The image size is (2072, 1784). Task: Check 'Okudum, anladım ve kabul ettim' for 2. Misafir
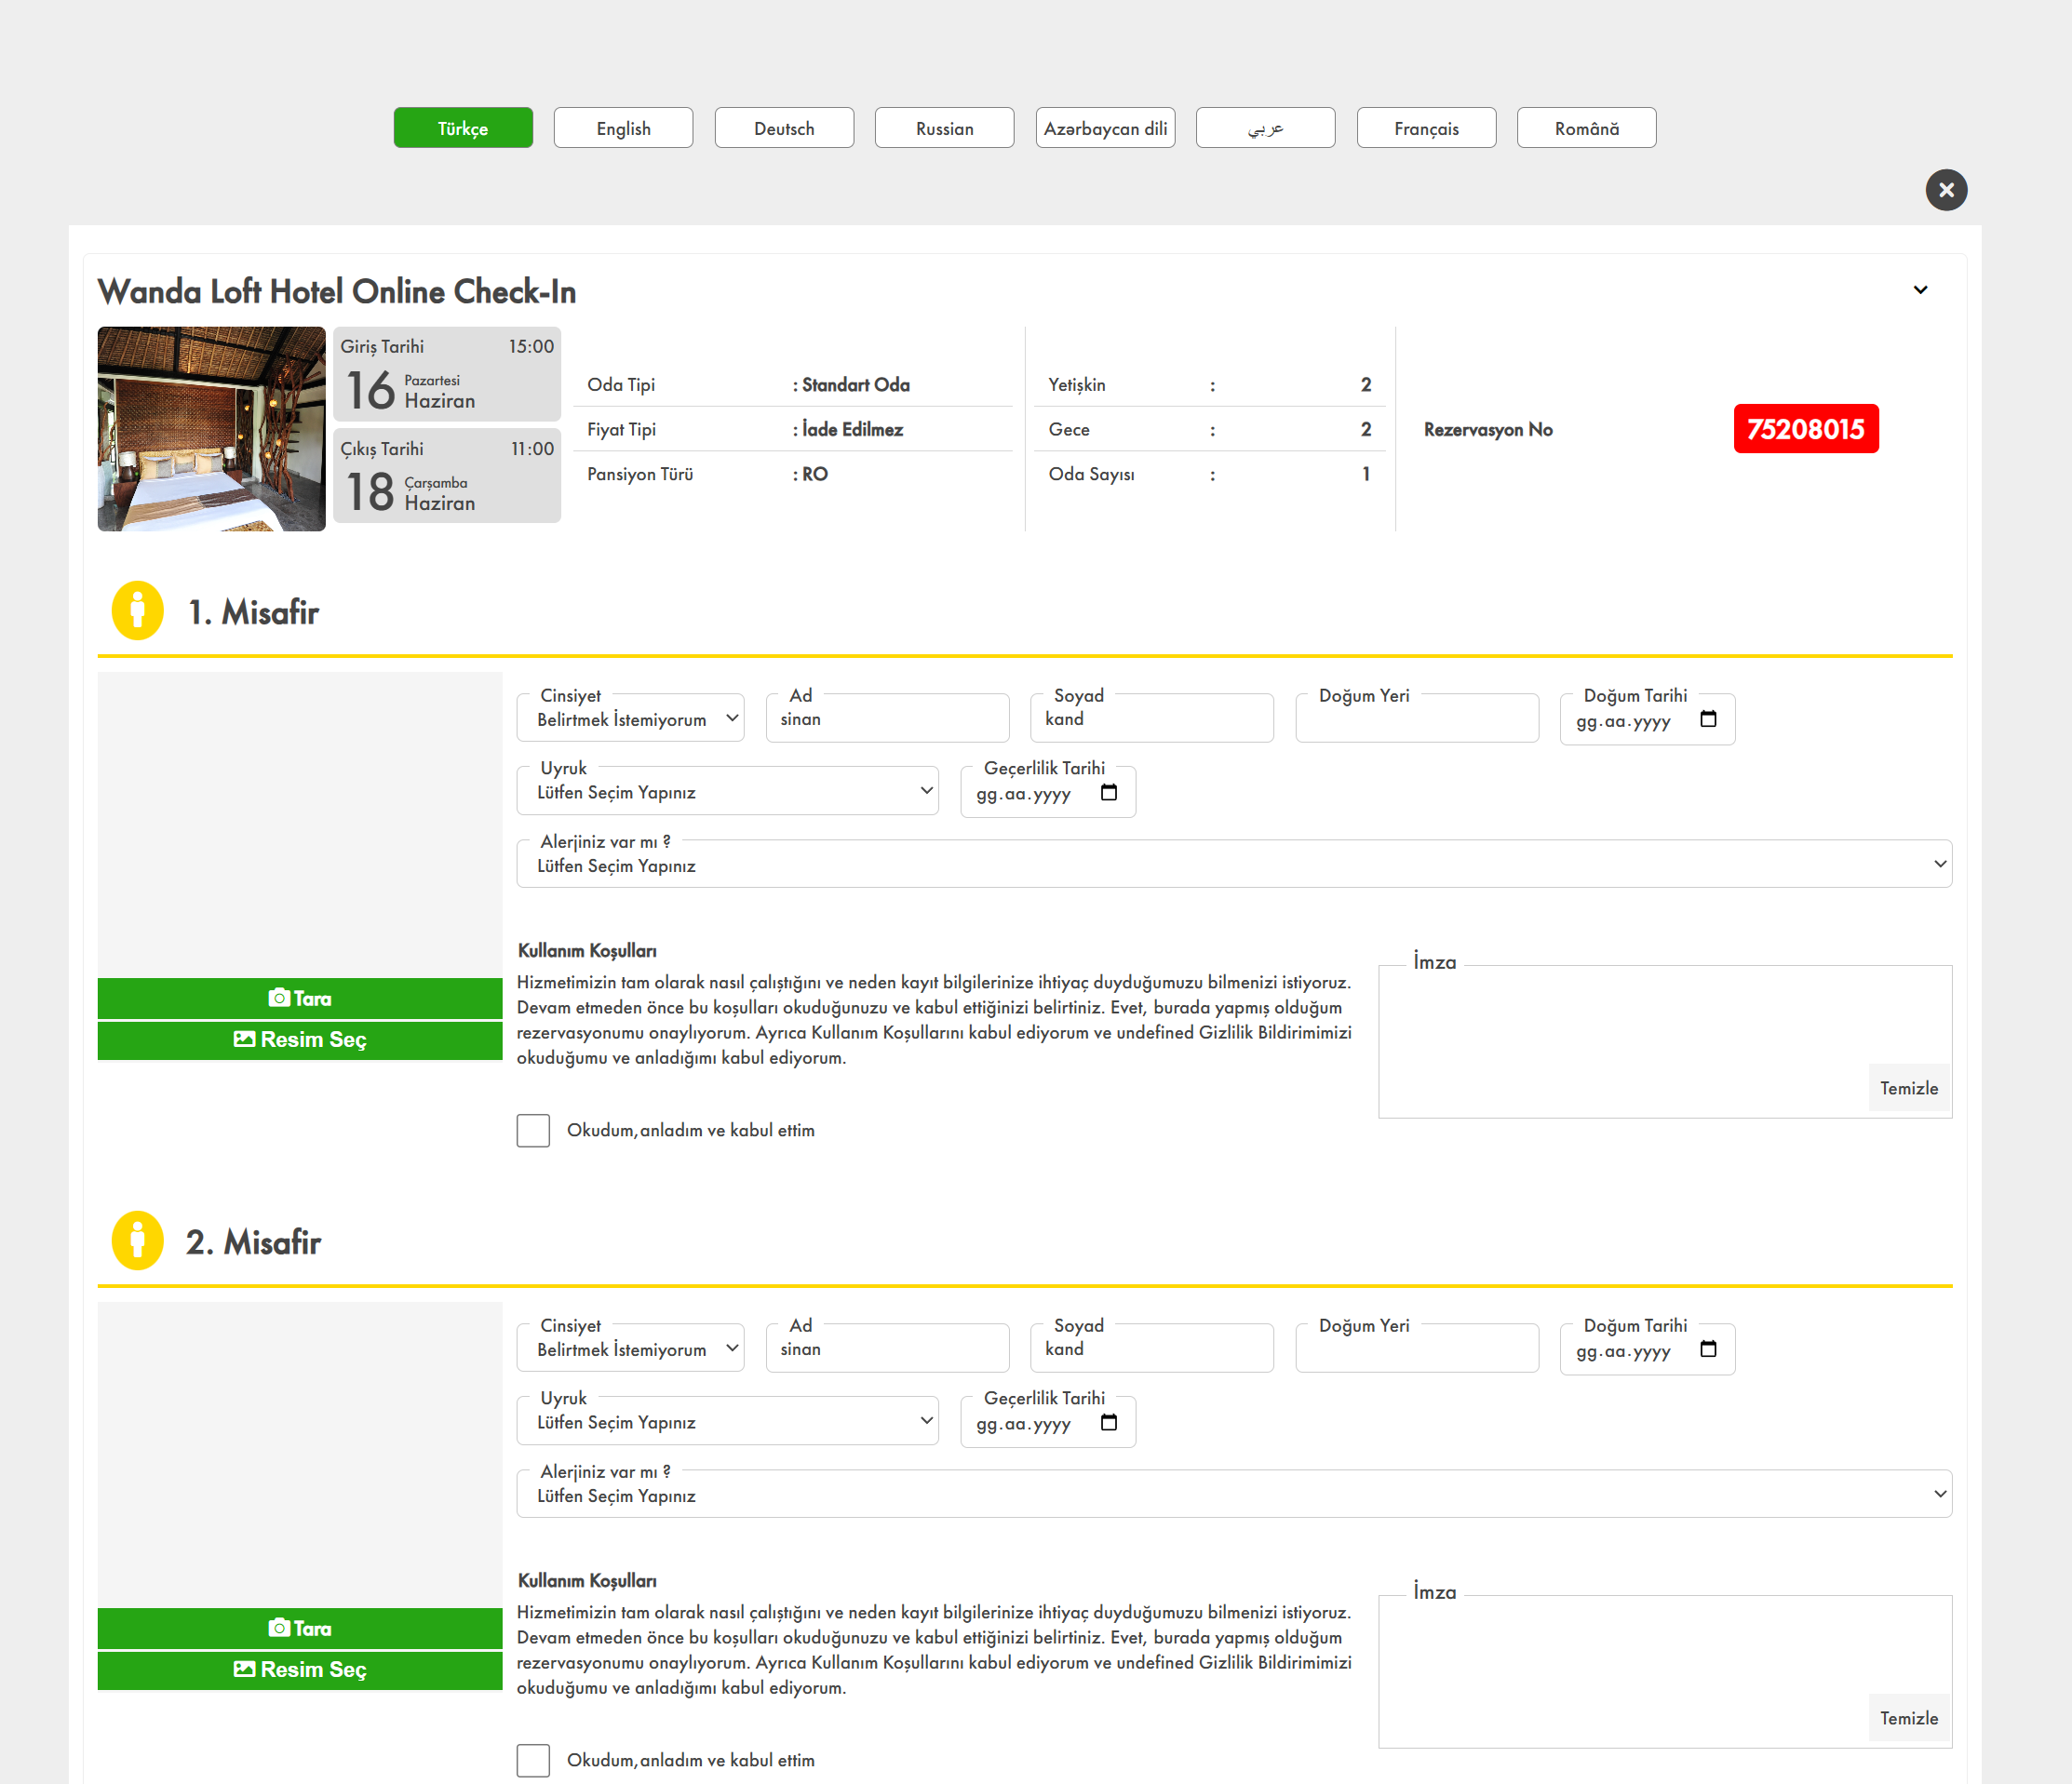(x=533, y=1760)
